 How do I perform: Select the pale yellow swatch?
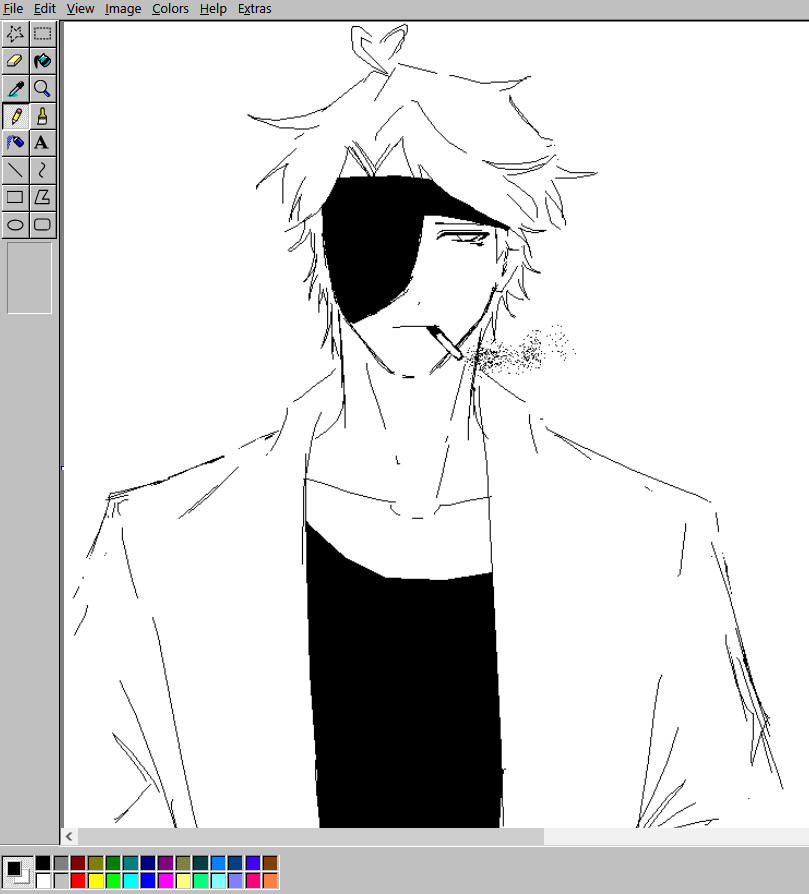coord(183,881)
